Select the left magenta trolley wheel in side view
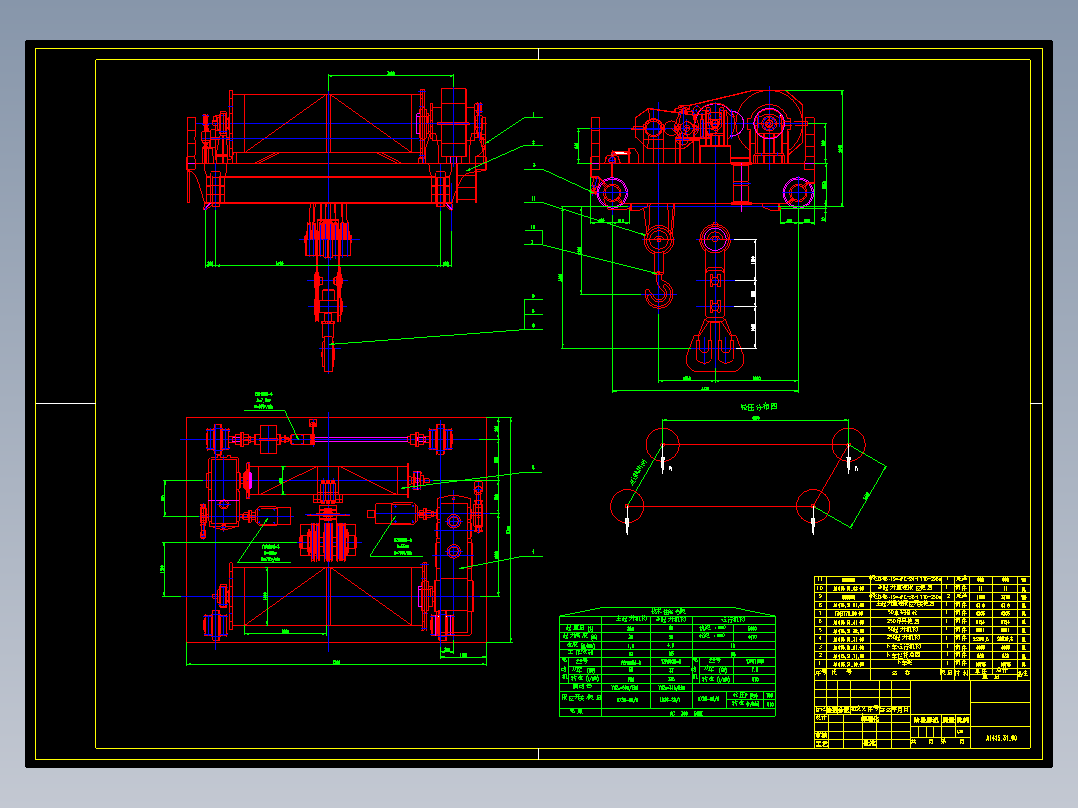 pos(612,192)
